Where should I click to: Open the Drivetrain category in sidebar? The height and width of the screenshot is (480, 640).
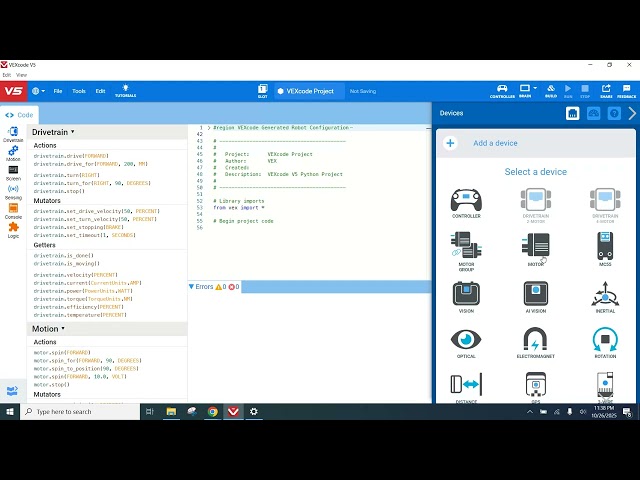[x=13, y=134]
